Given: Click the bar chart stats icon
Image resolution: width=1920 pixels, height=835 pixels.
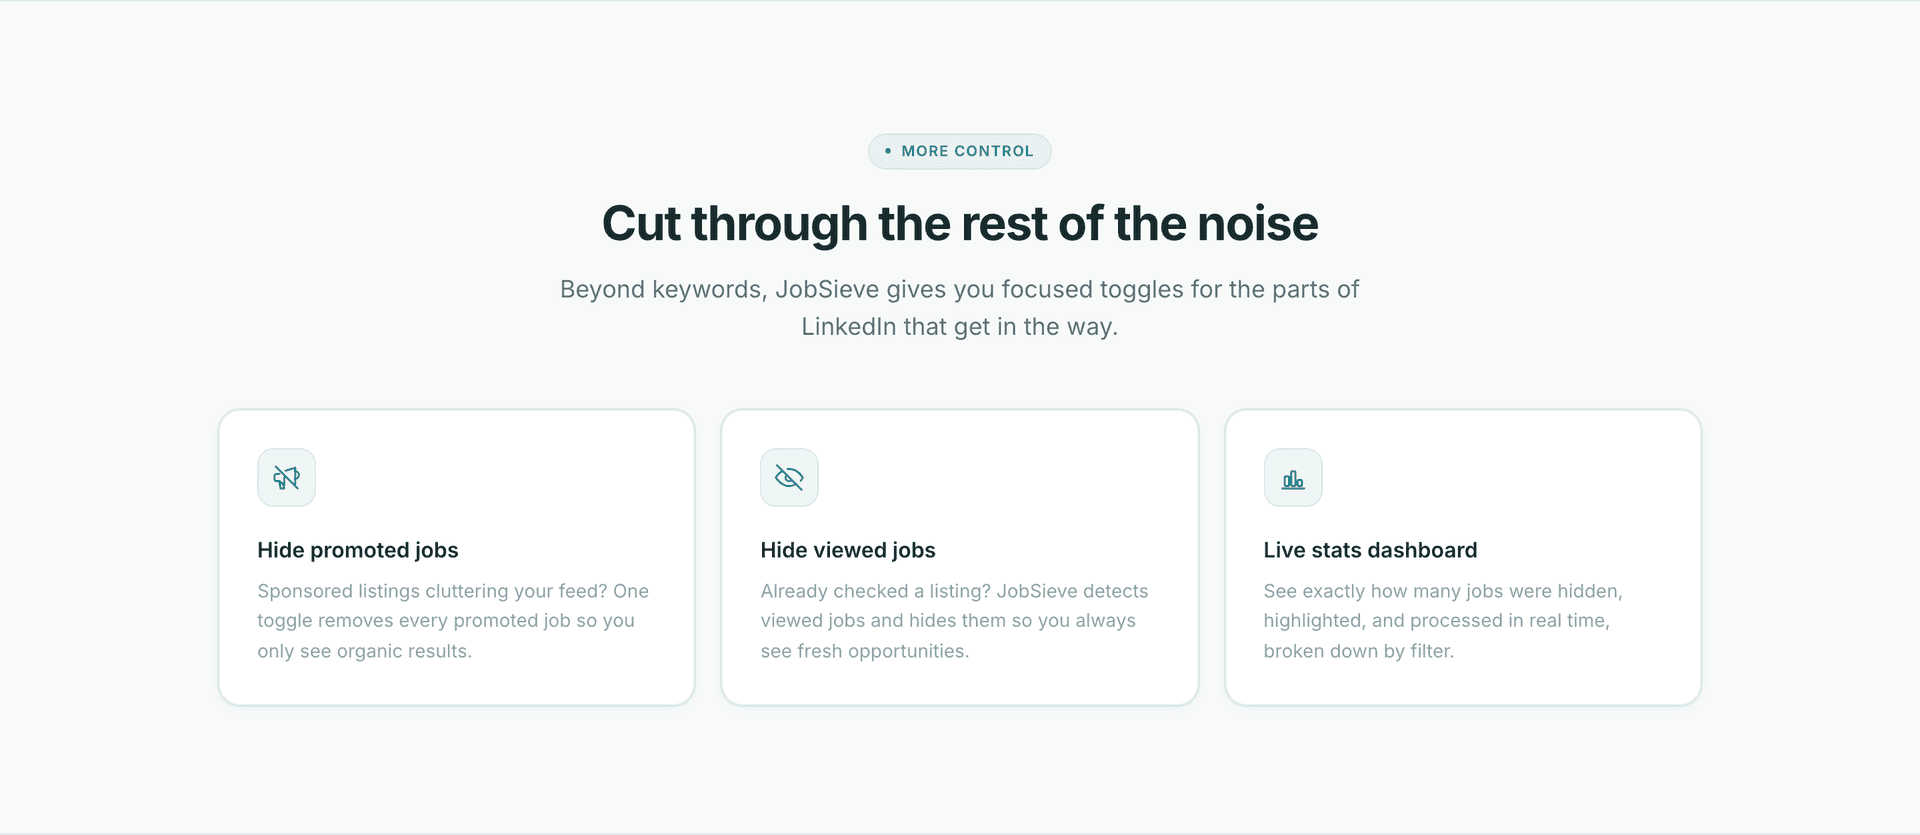Looking at the screenshot, I should click(1293, 478).
